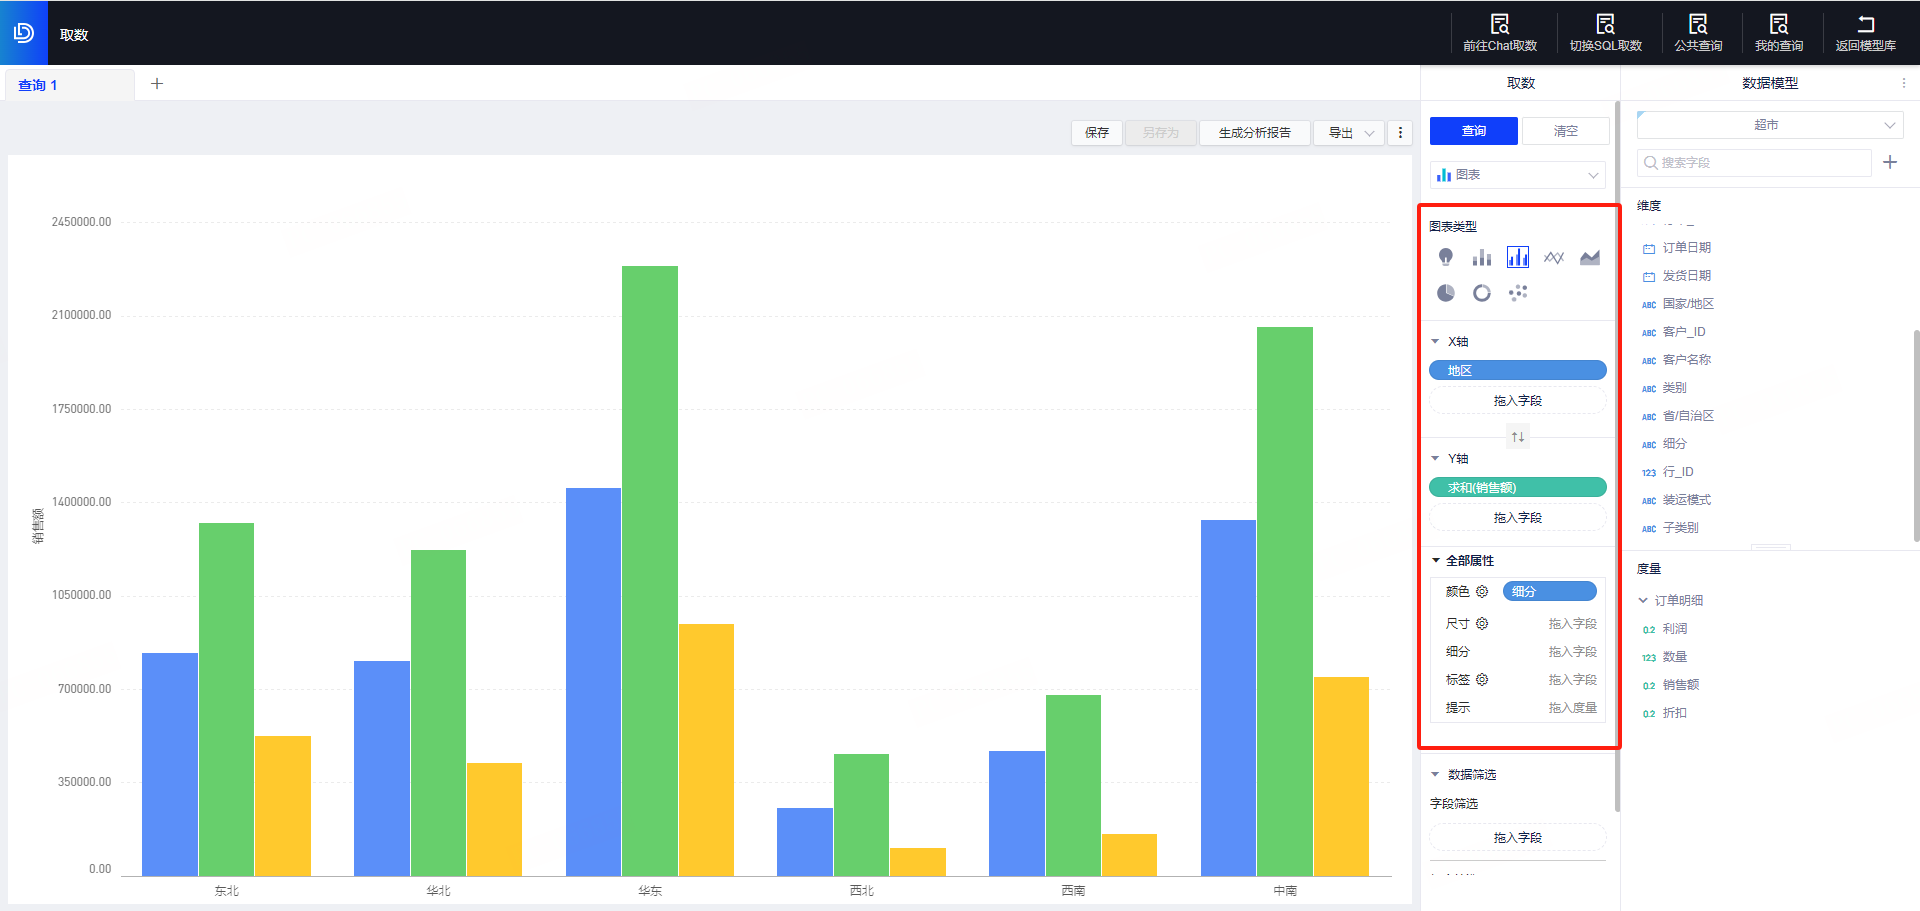Open the 图表 display type dropdown
1920x911 pixels.
click(x=1517, y=175)
